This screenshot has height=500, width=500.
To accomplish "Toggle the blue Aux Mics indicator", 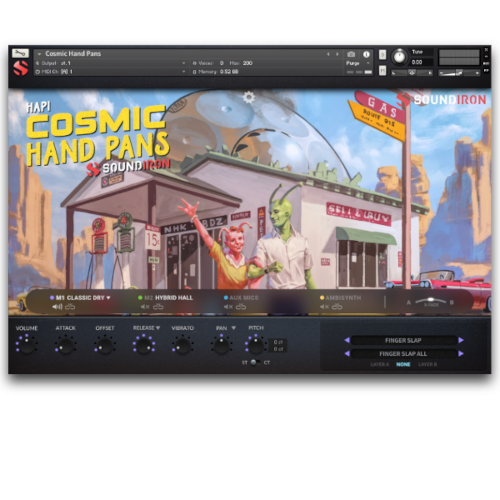I will point(226,298).
